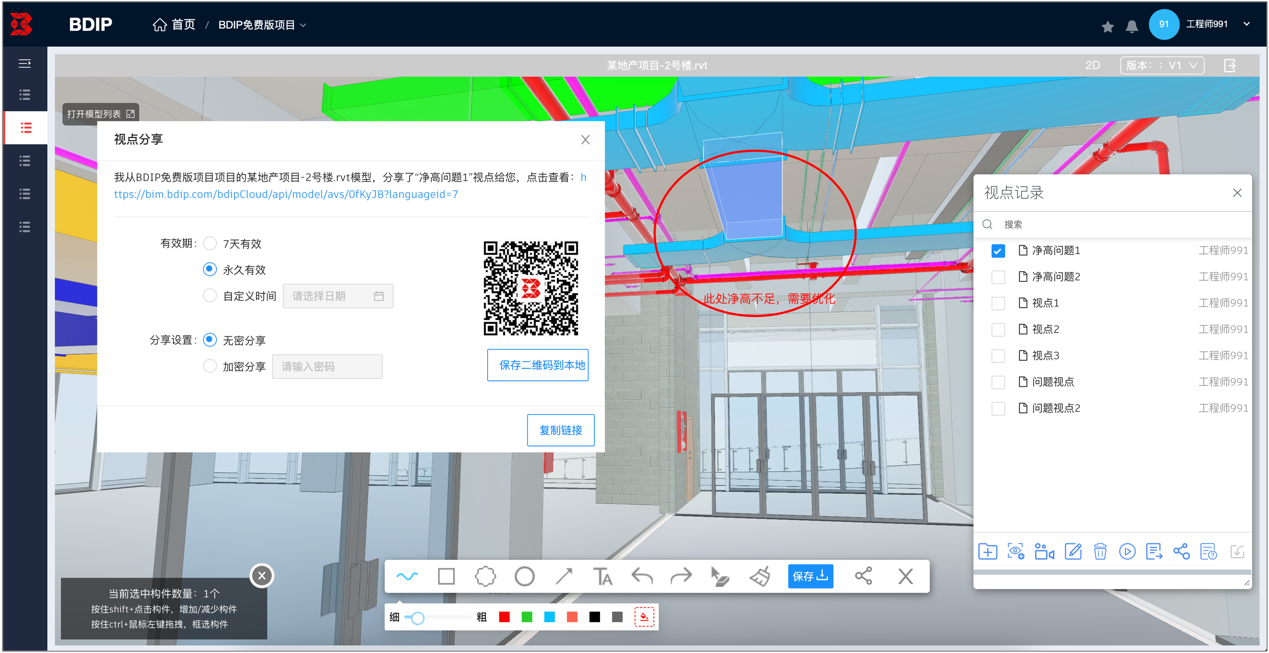Open the 请选择日期 date picker
This screenshot has width=1269, height=653.
tap(338, 296)
